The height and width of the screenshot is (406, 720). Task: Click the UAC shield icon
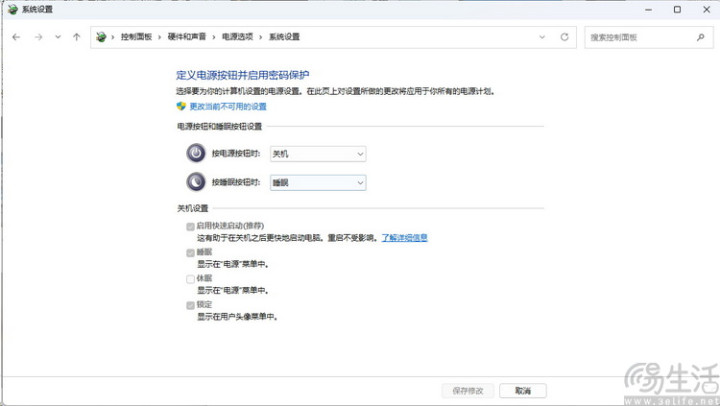pos(181,106)
